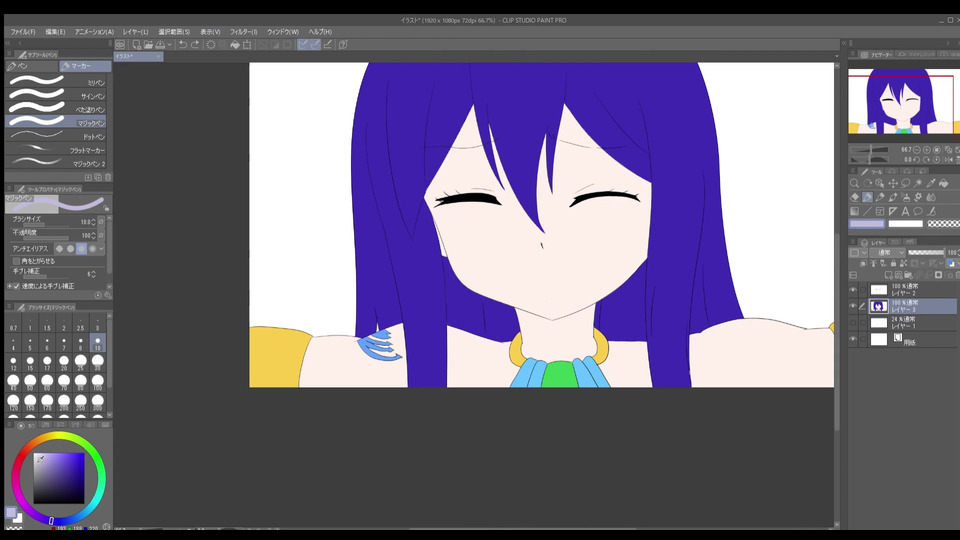Select the Eyedropper tool
960x540 pixels.
(x=931, y=183)
